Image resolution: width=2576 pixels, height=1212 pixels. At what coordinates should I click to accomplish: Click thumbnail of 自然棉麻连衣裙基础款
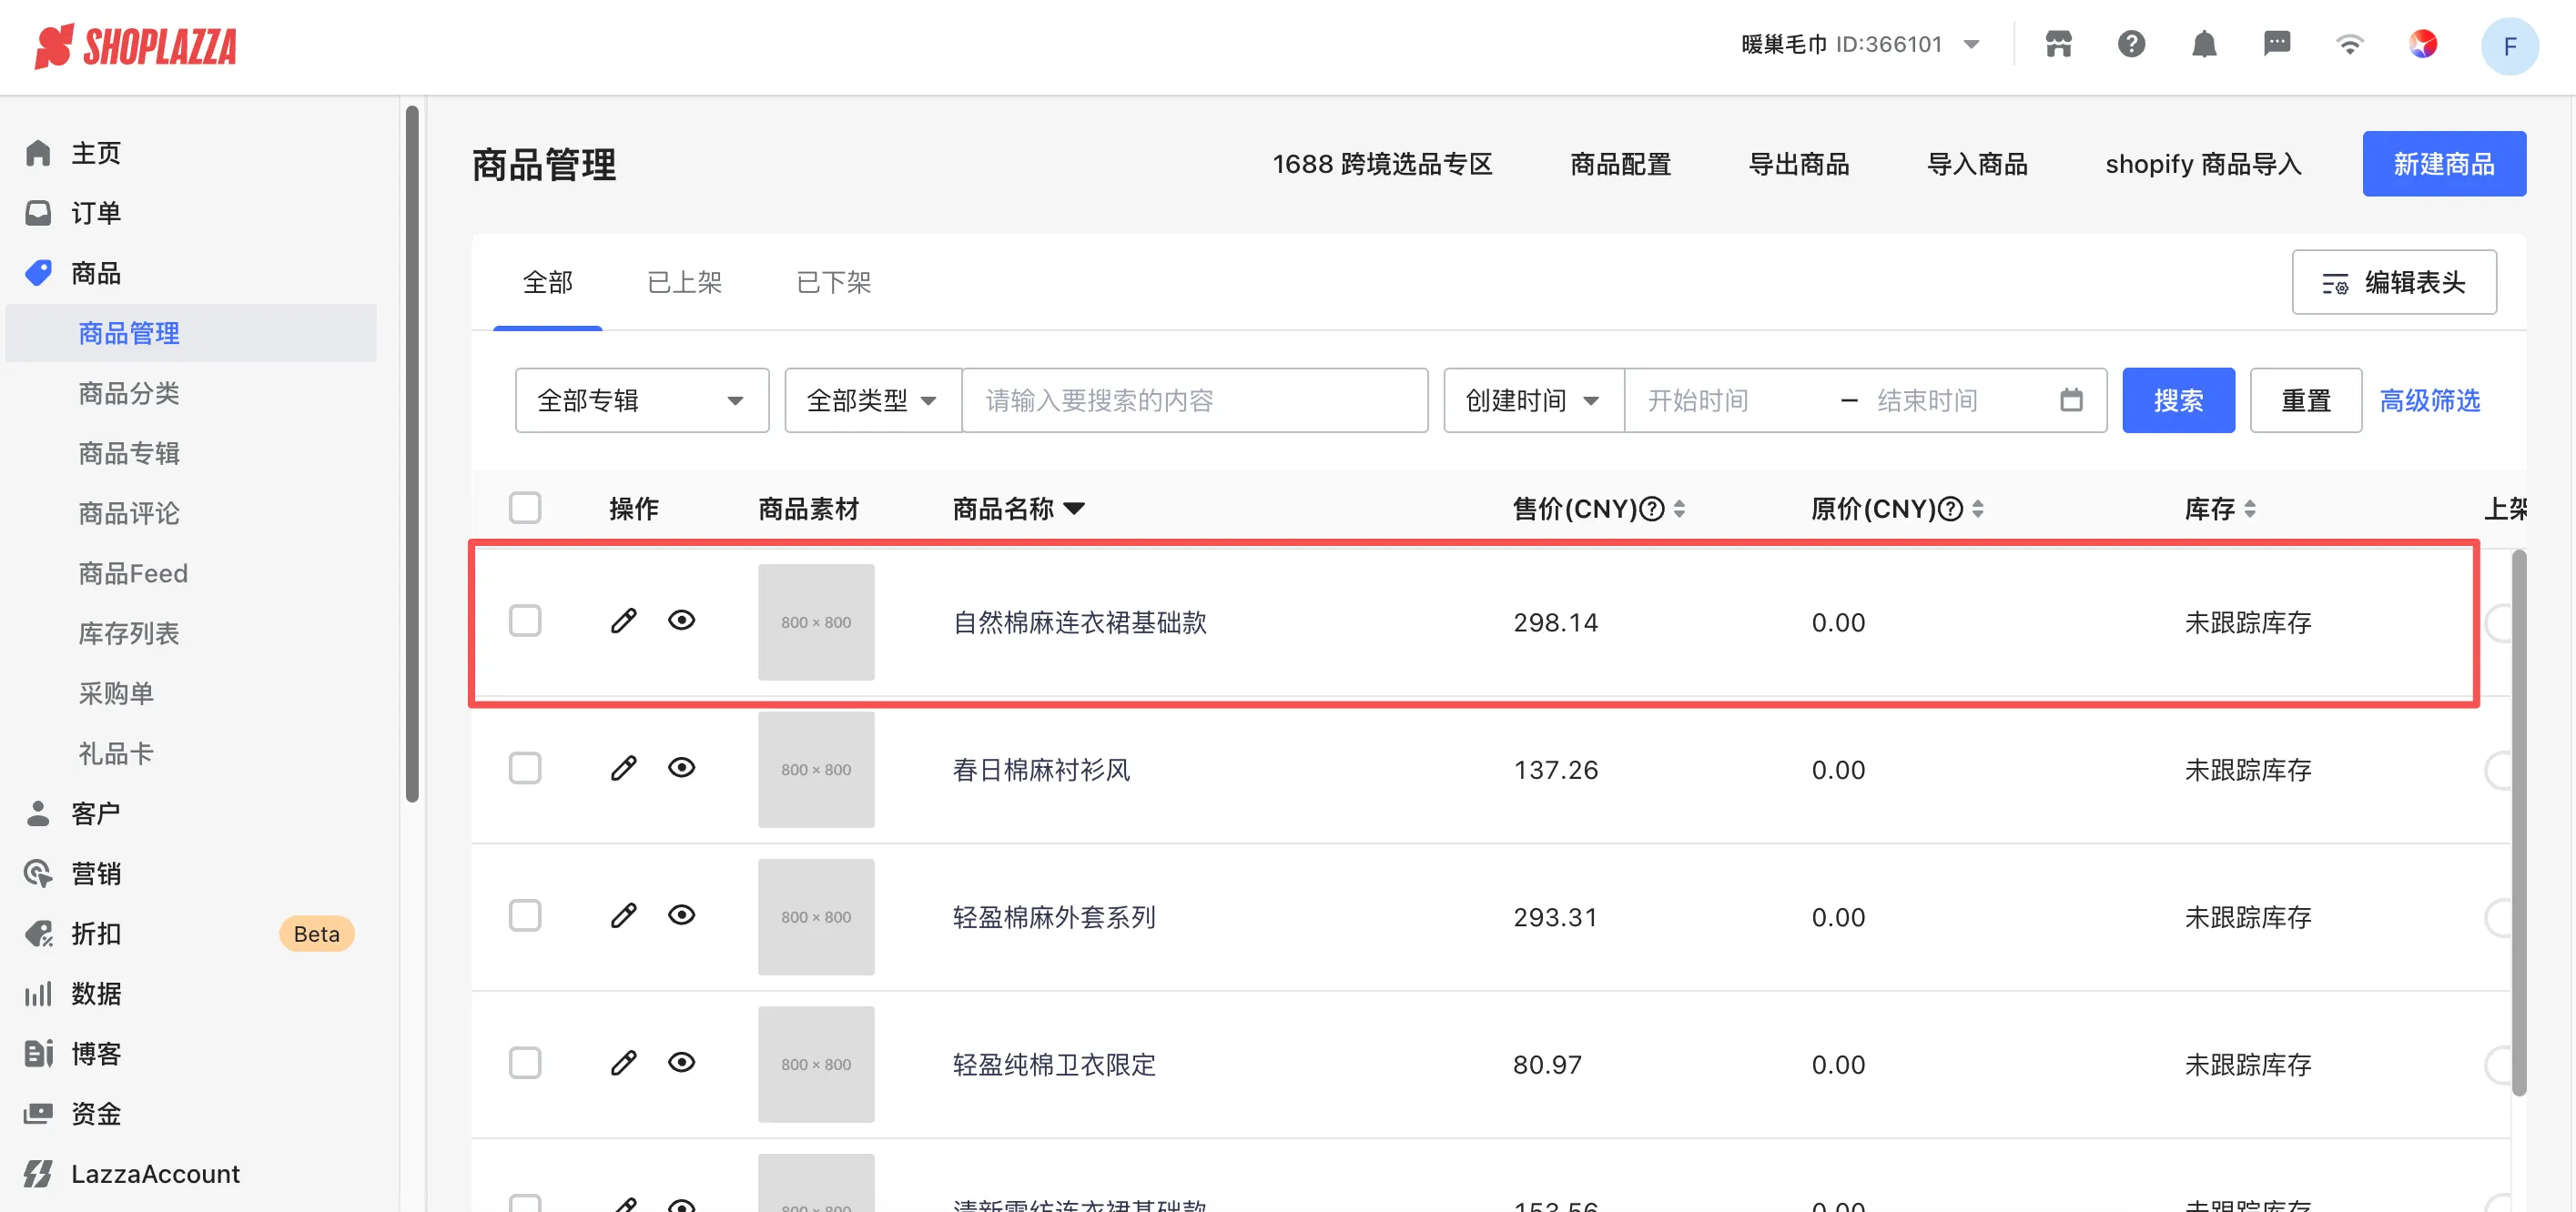coord(816,622)
